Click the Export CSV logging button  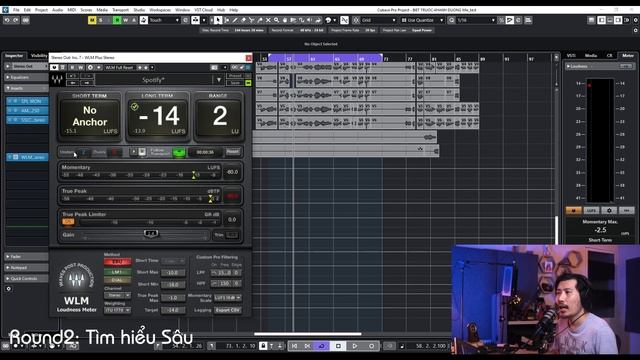228,310
